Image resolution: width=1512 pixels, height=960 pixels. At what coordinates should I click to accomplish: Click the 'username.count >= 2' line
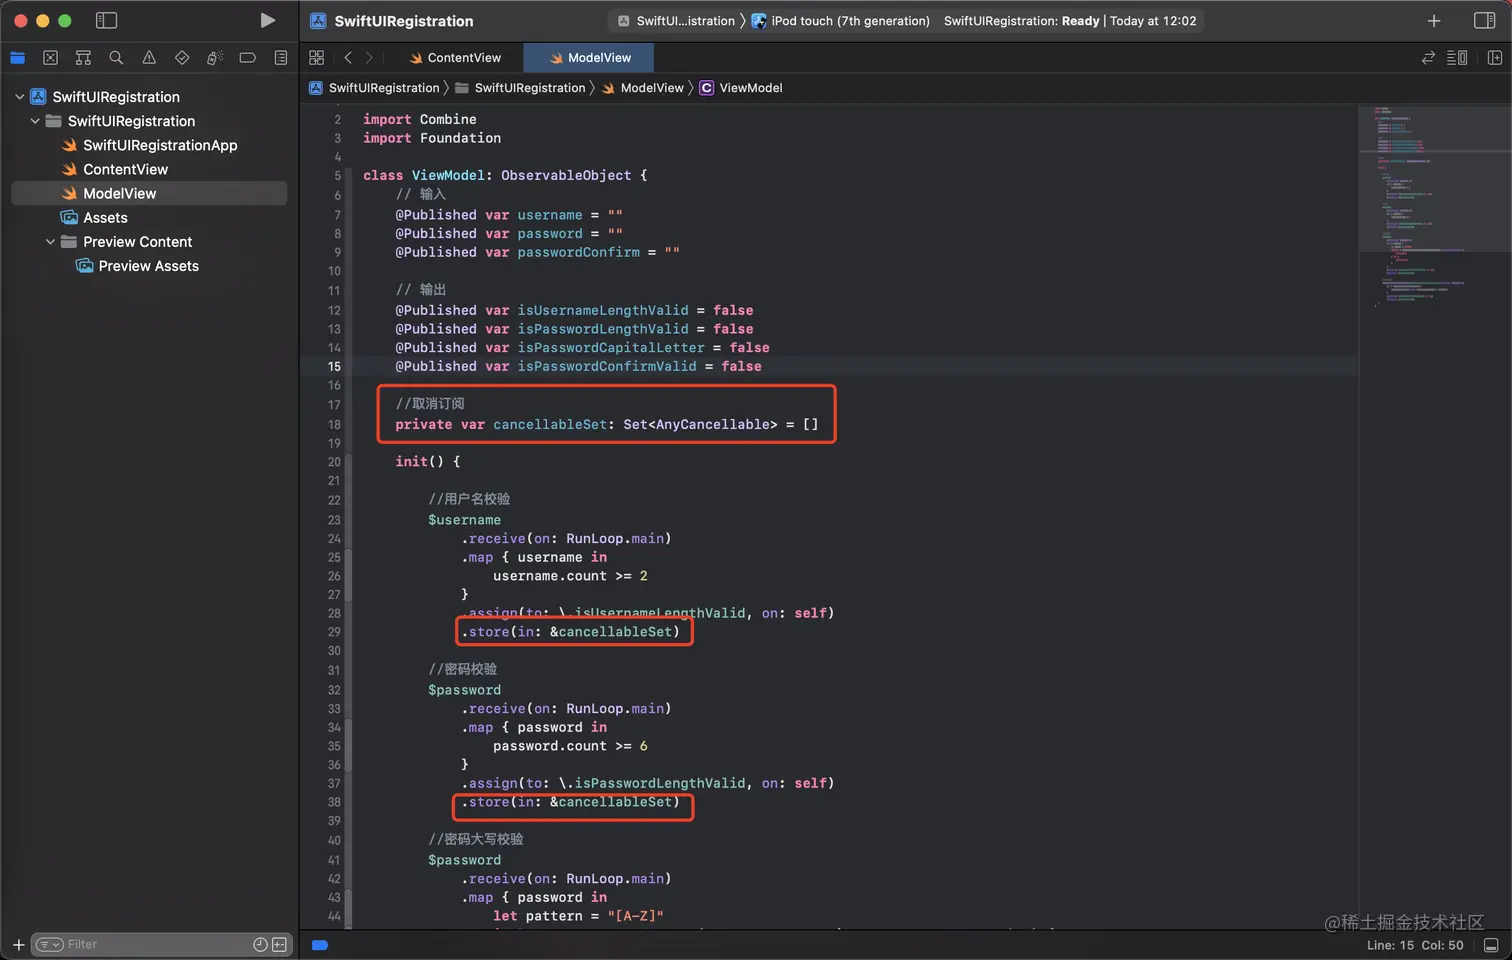pos(570,576)
